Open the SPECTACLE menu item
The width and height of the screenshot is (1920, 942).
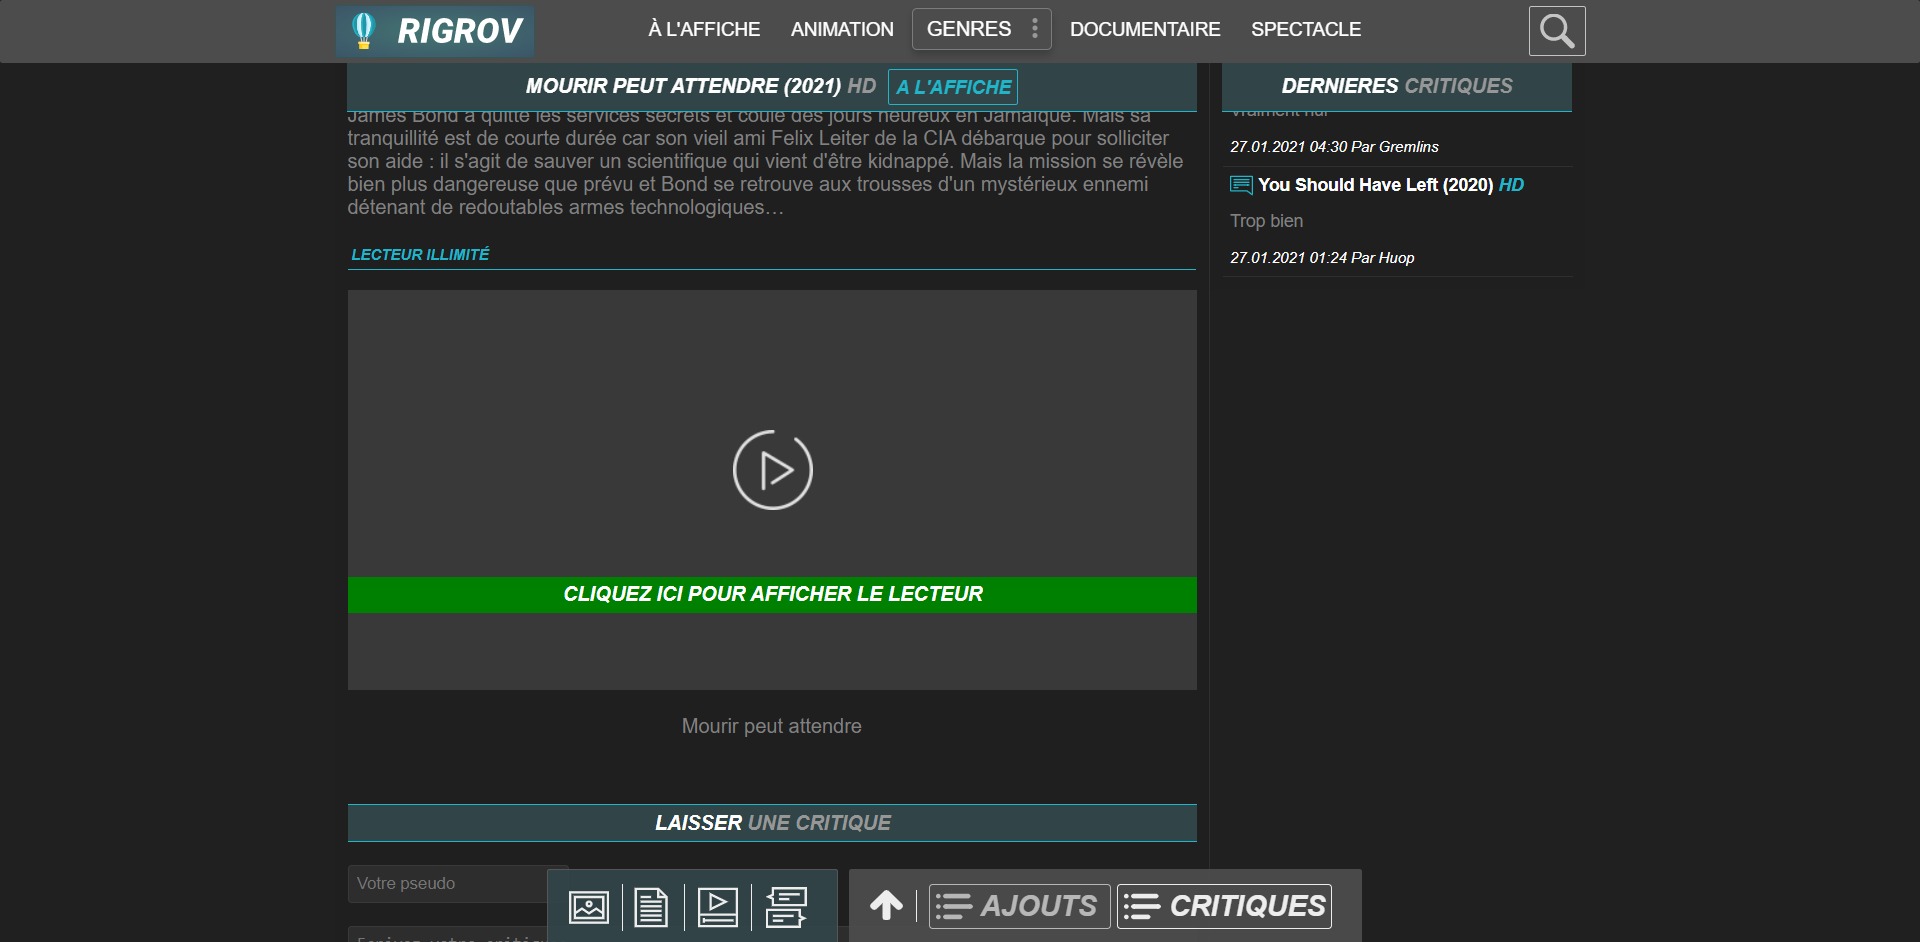1306,30
